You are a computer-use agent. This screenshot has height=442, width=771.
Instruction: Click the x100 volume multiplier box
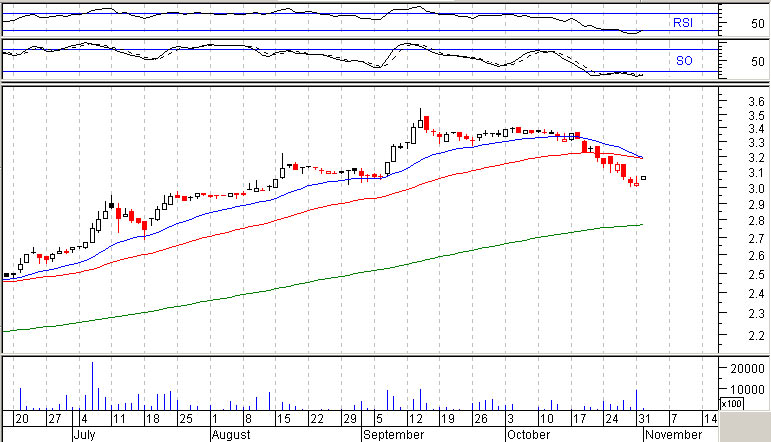coord(732,404)
